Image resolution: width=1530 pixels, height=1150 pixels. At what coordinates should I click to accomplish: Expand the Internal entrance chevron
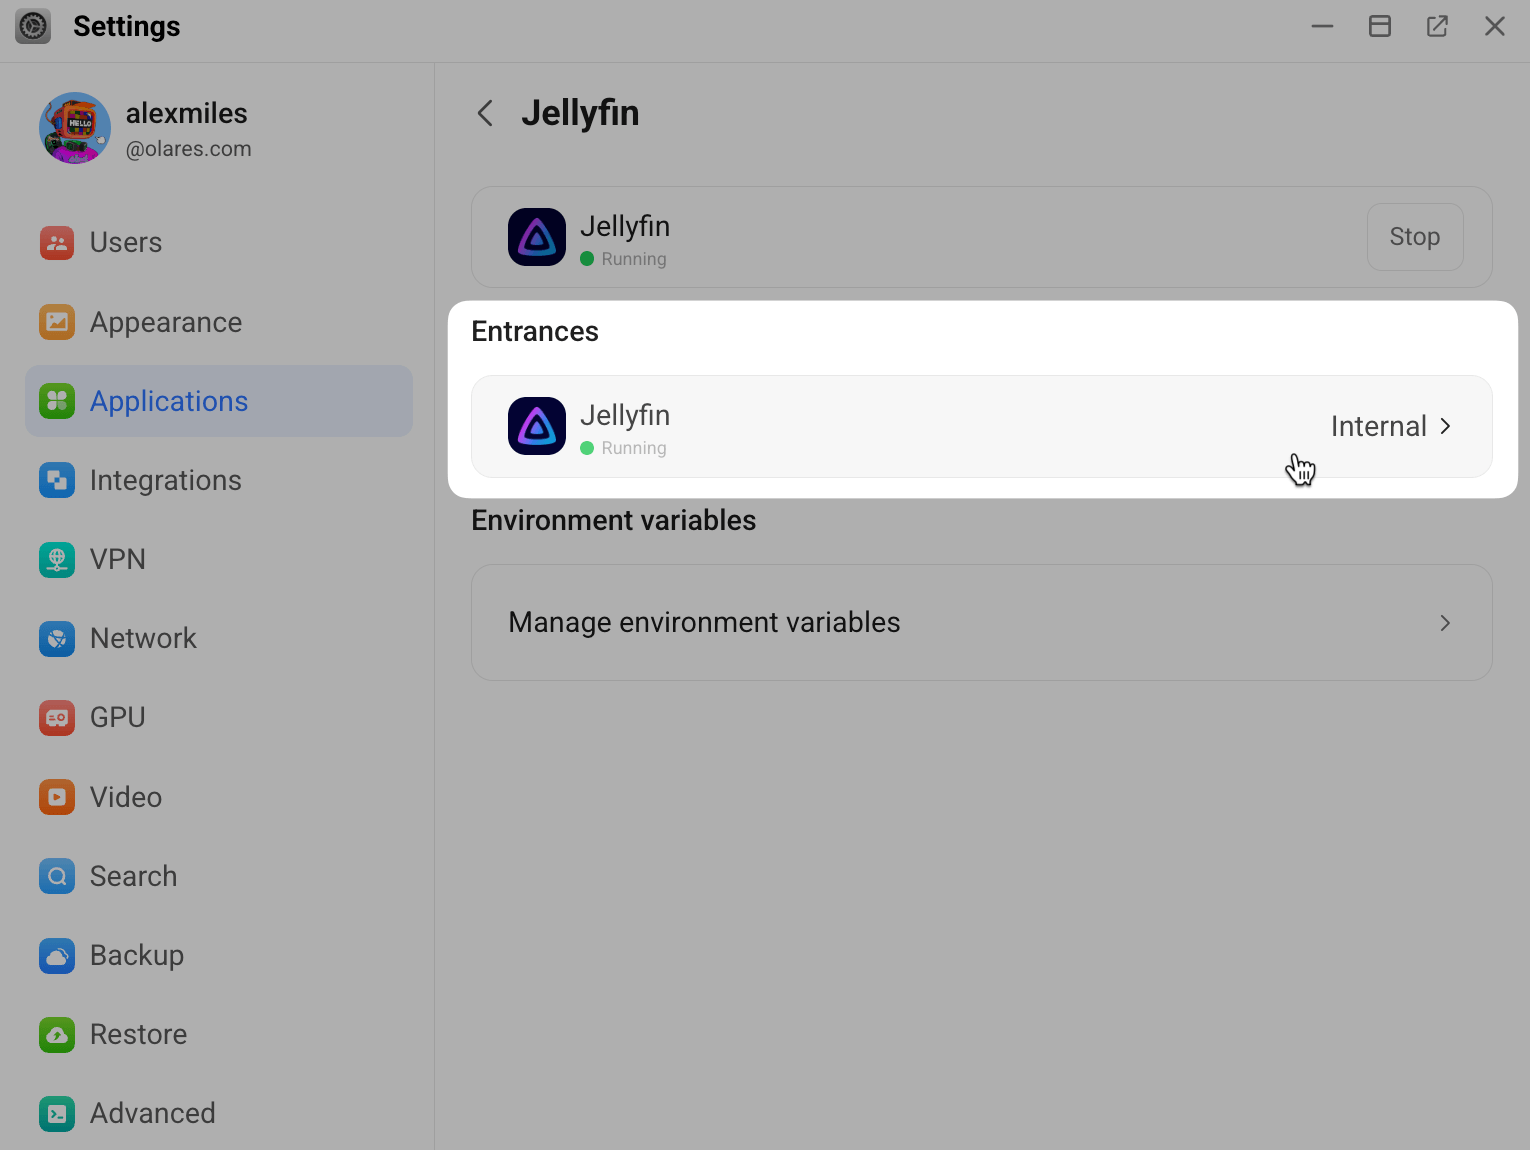(1445, 426)
